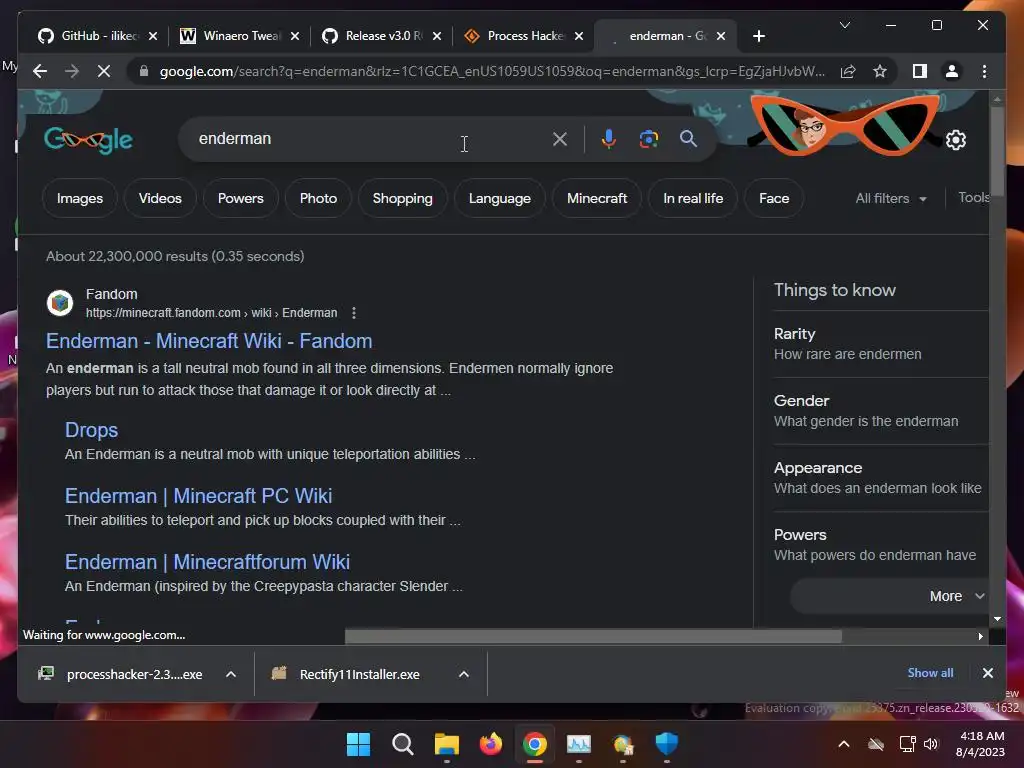Image resolution: width=1024 pixels, height=768 pixels.
Task: Open the Windows Start menu
Action: [358, 744]
